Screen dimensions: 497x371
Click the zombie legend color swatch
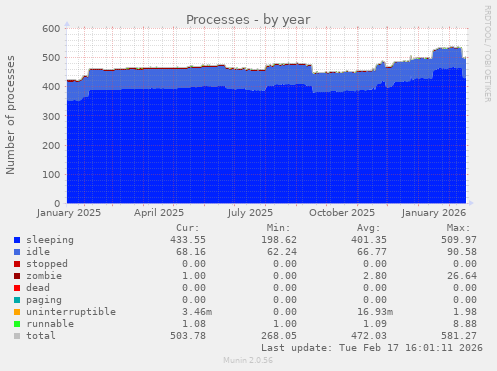[17, 276]
